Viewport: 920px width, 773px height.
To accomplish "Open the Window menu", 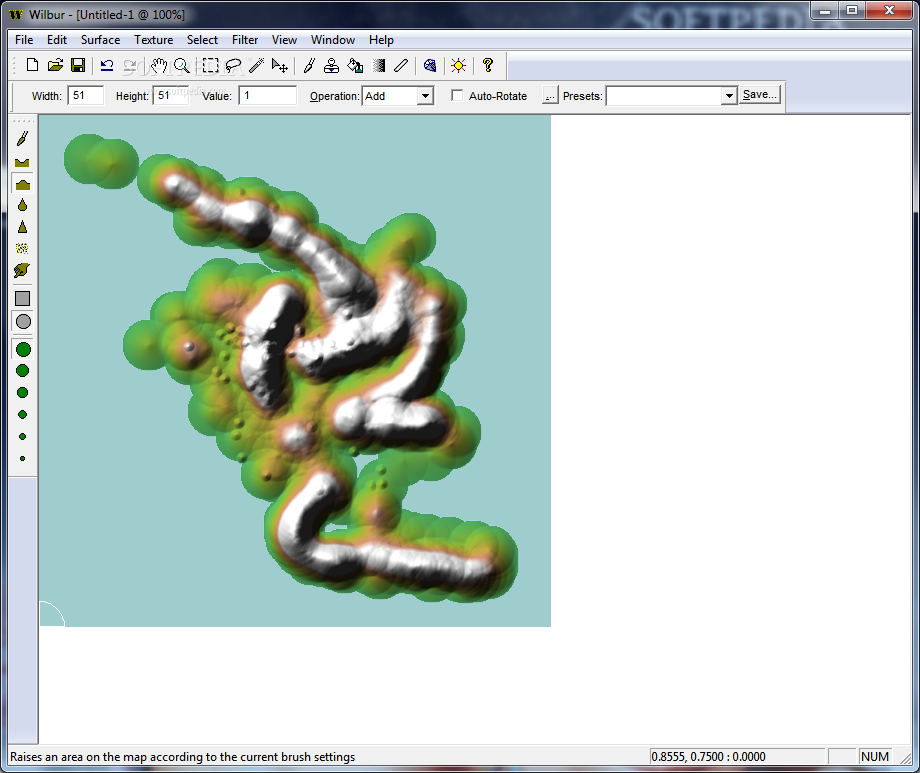I will (x=333, y=40).
